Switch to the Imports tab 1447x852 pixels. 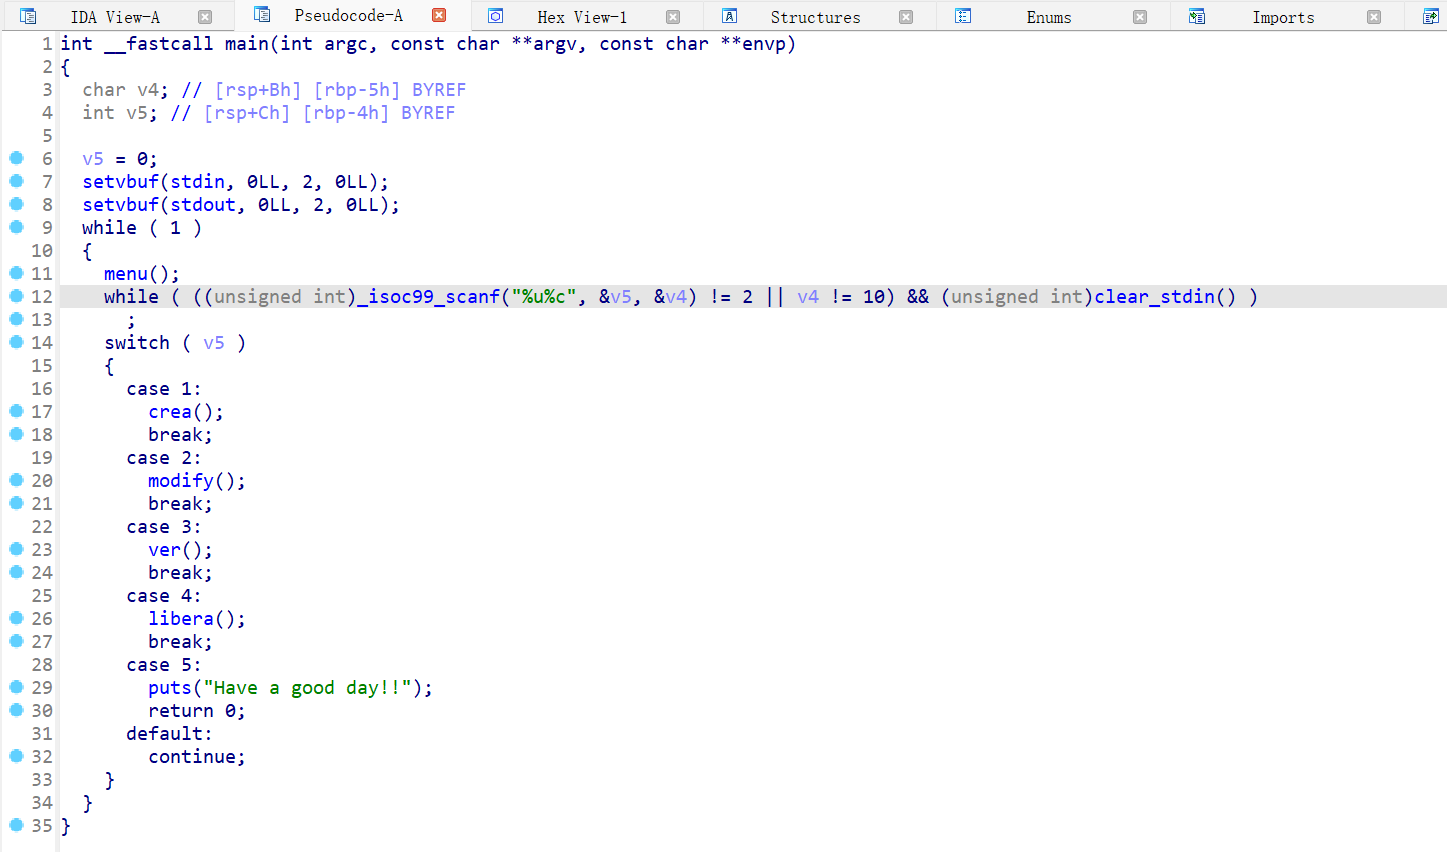point(1282,17)
